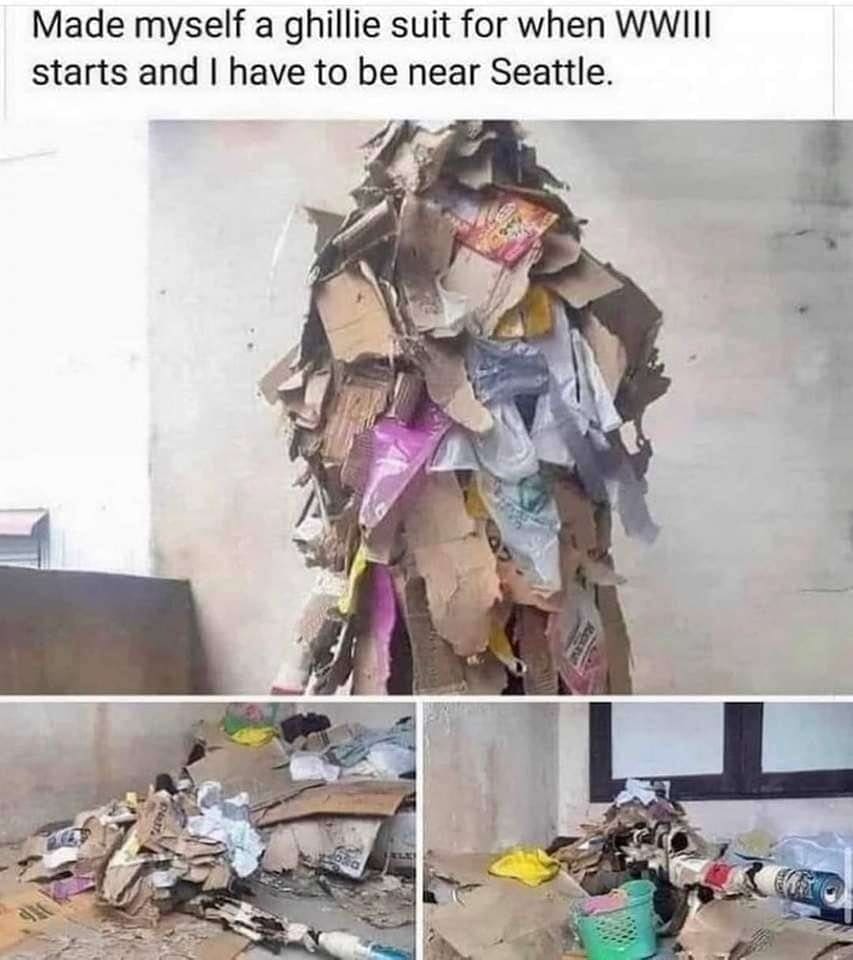Click the caption starting "Made myself a ghillie"
This screenshot has width=853, height=960.
[370, 50]
